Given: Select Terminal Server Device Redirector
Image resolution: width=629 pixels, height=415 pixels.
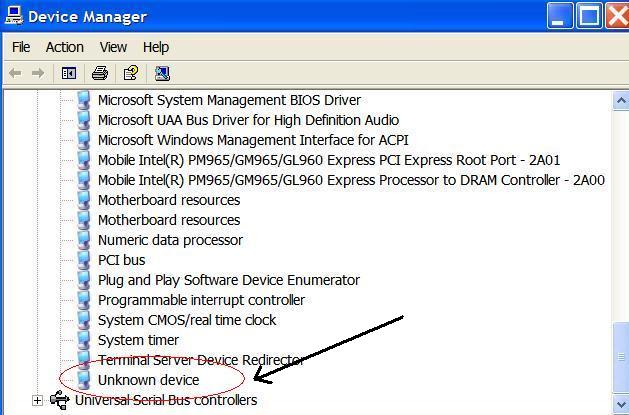Looking at the screenshot, I should click(x=201, y=360).
